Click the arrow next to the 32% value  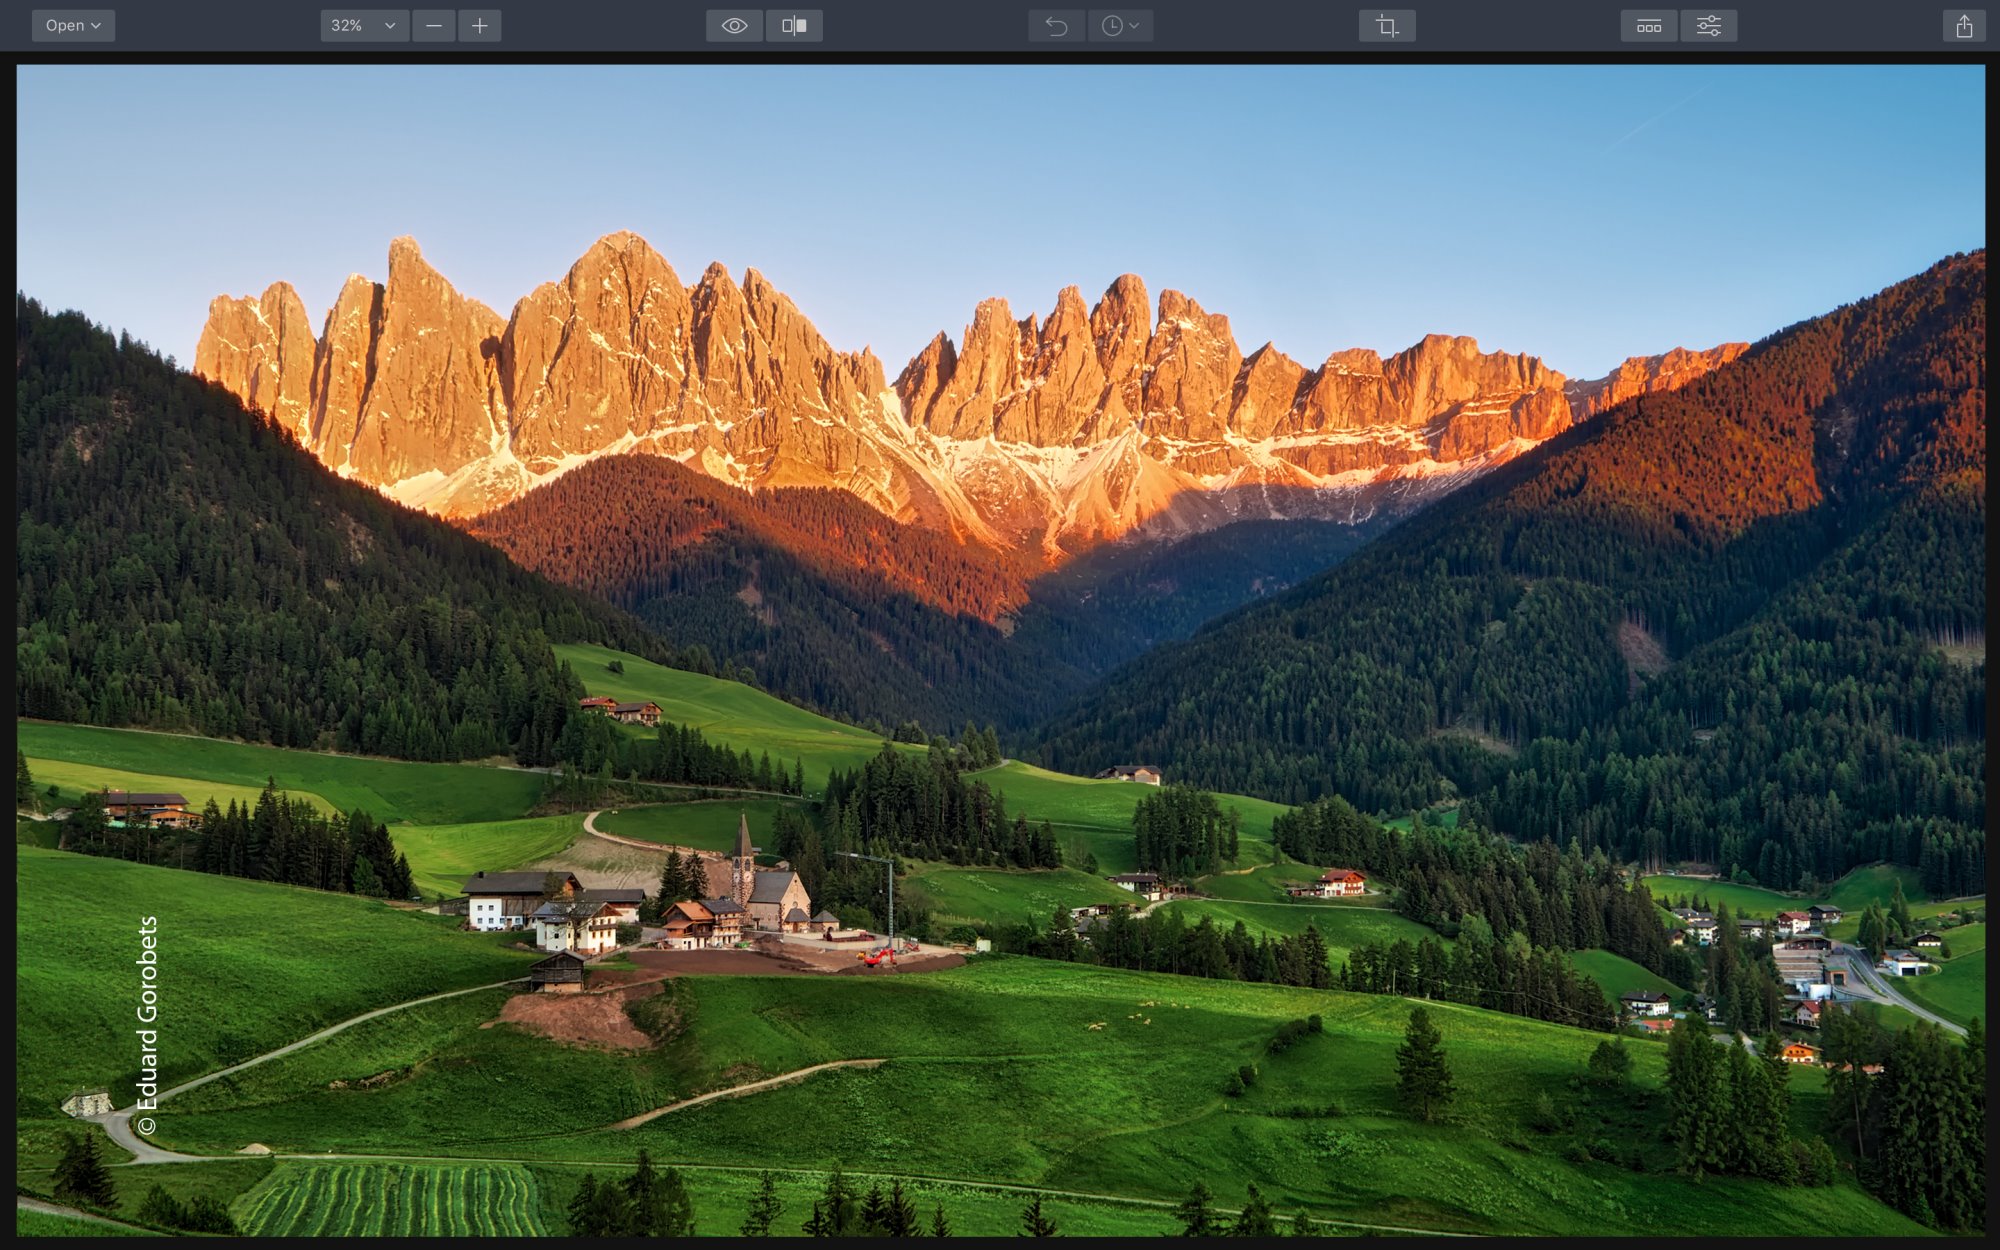(x=390, y=26)
